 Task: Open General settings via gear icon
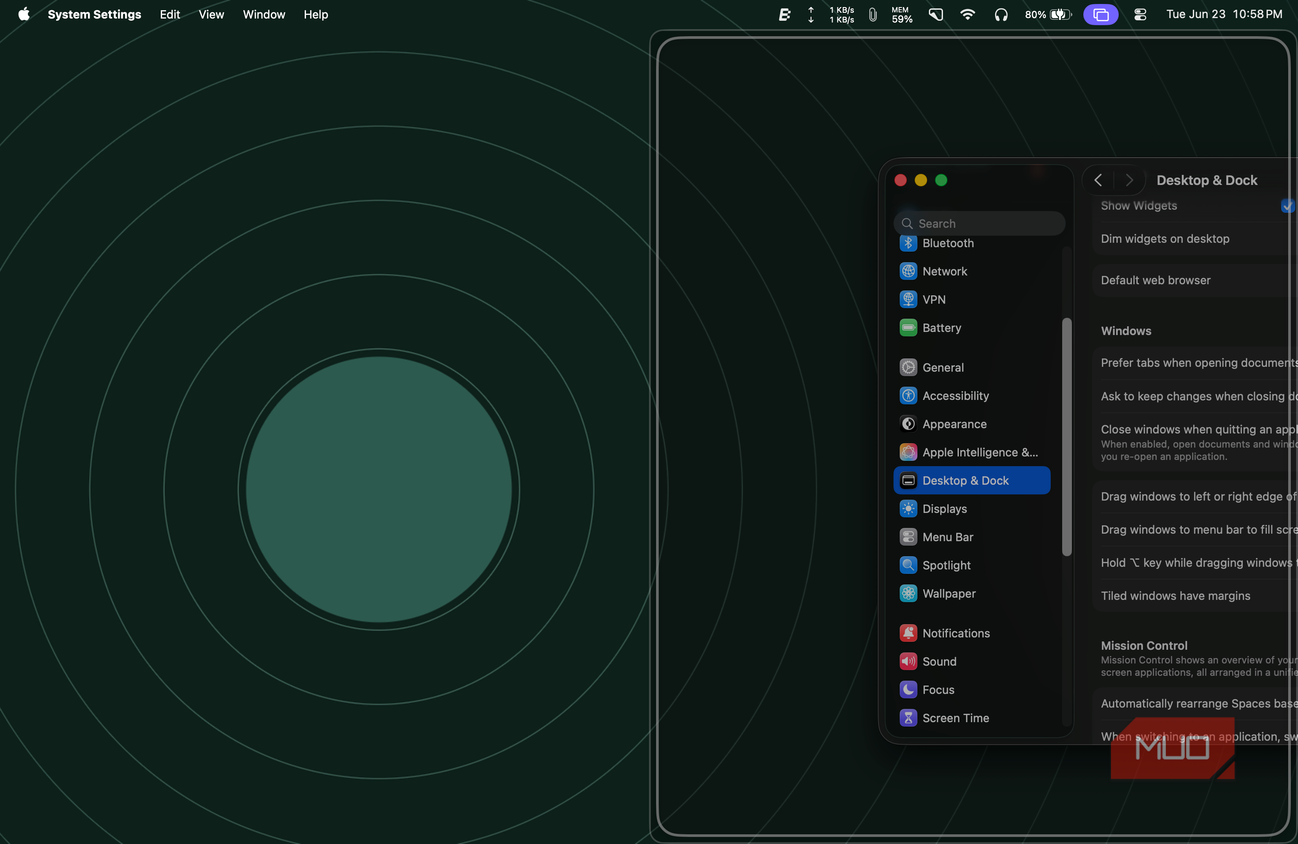(908, 367)
